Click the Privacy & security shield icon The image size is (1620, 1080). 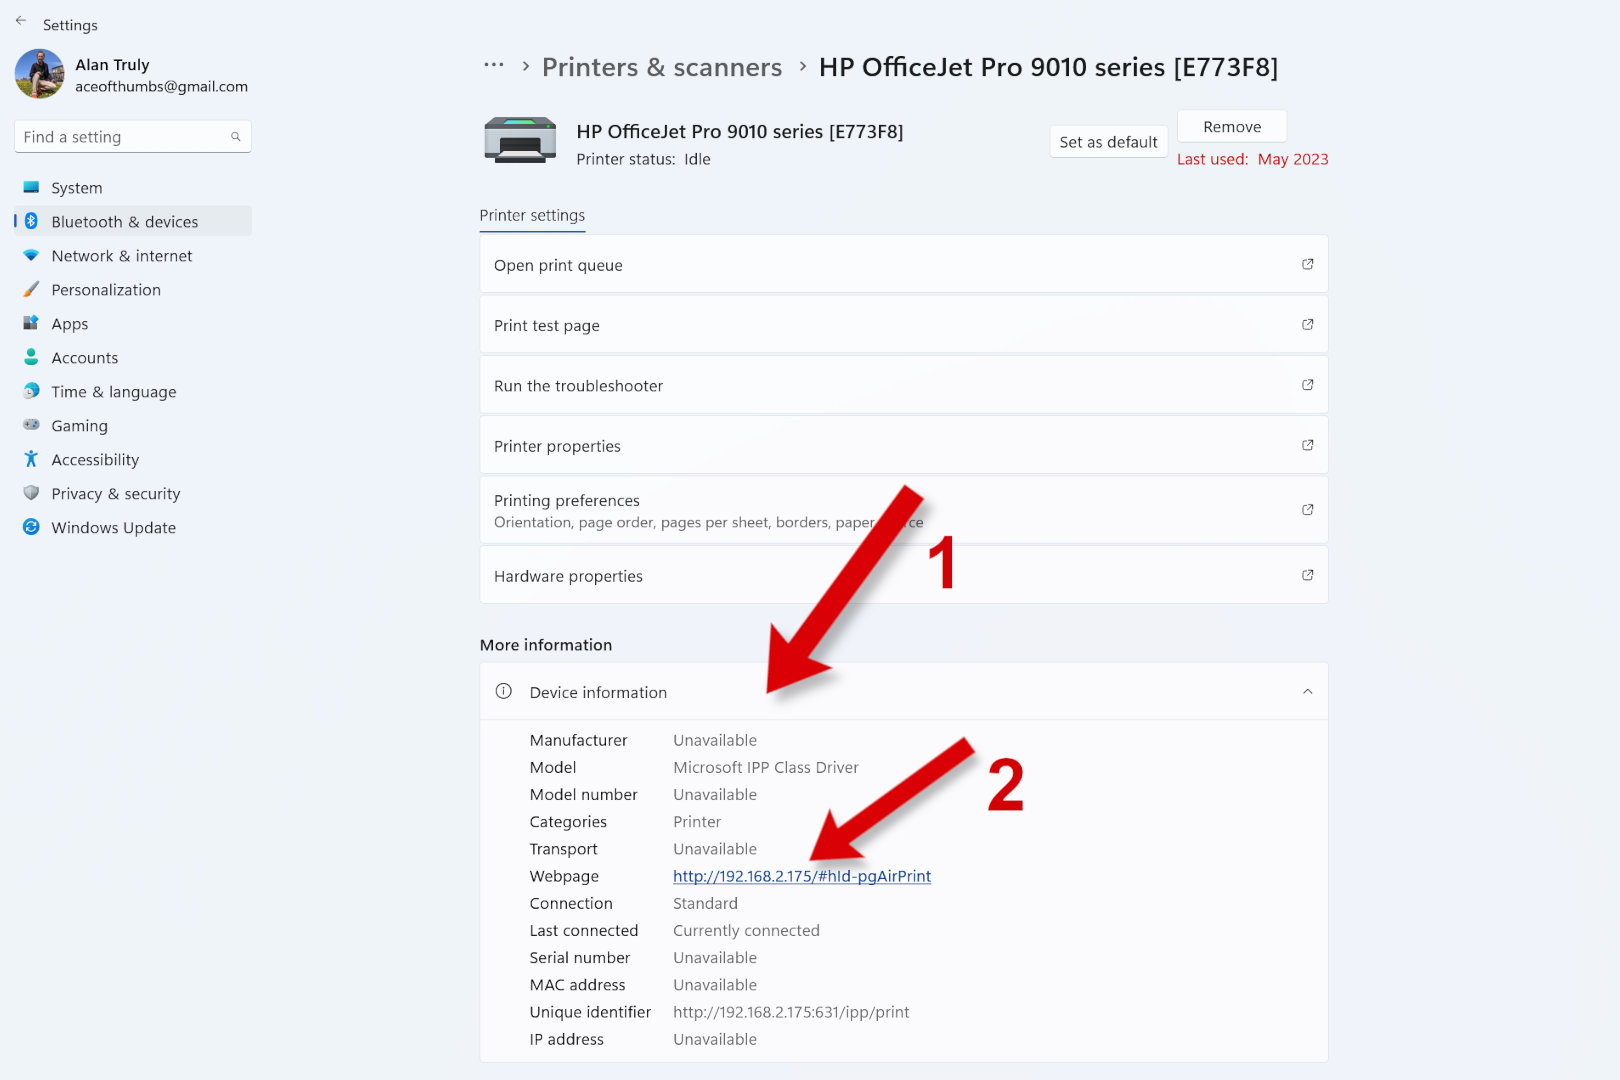coord(31,493)
